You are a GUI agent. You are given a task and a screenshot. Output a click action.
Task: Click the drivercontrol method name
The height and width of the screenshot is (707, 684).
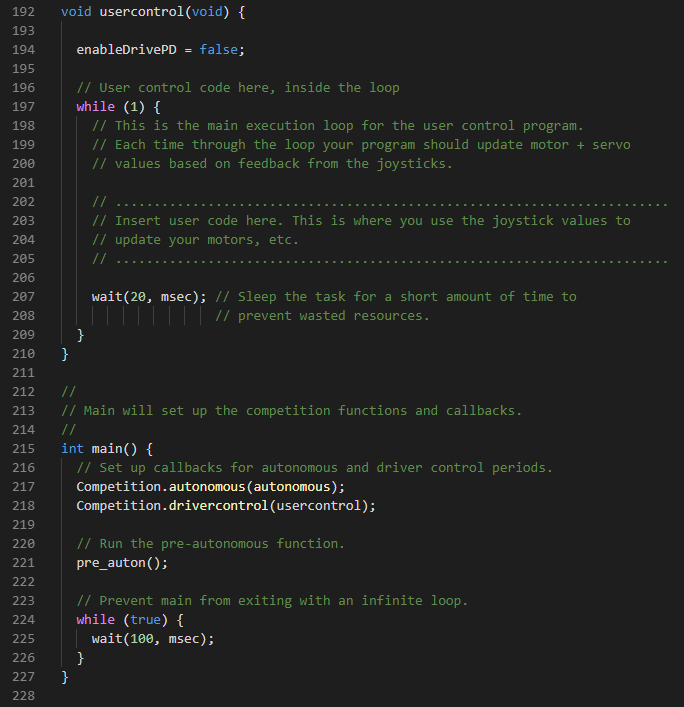coord(218,506)
